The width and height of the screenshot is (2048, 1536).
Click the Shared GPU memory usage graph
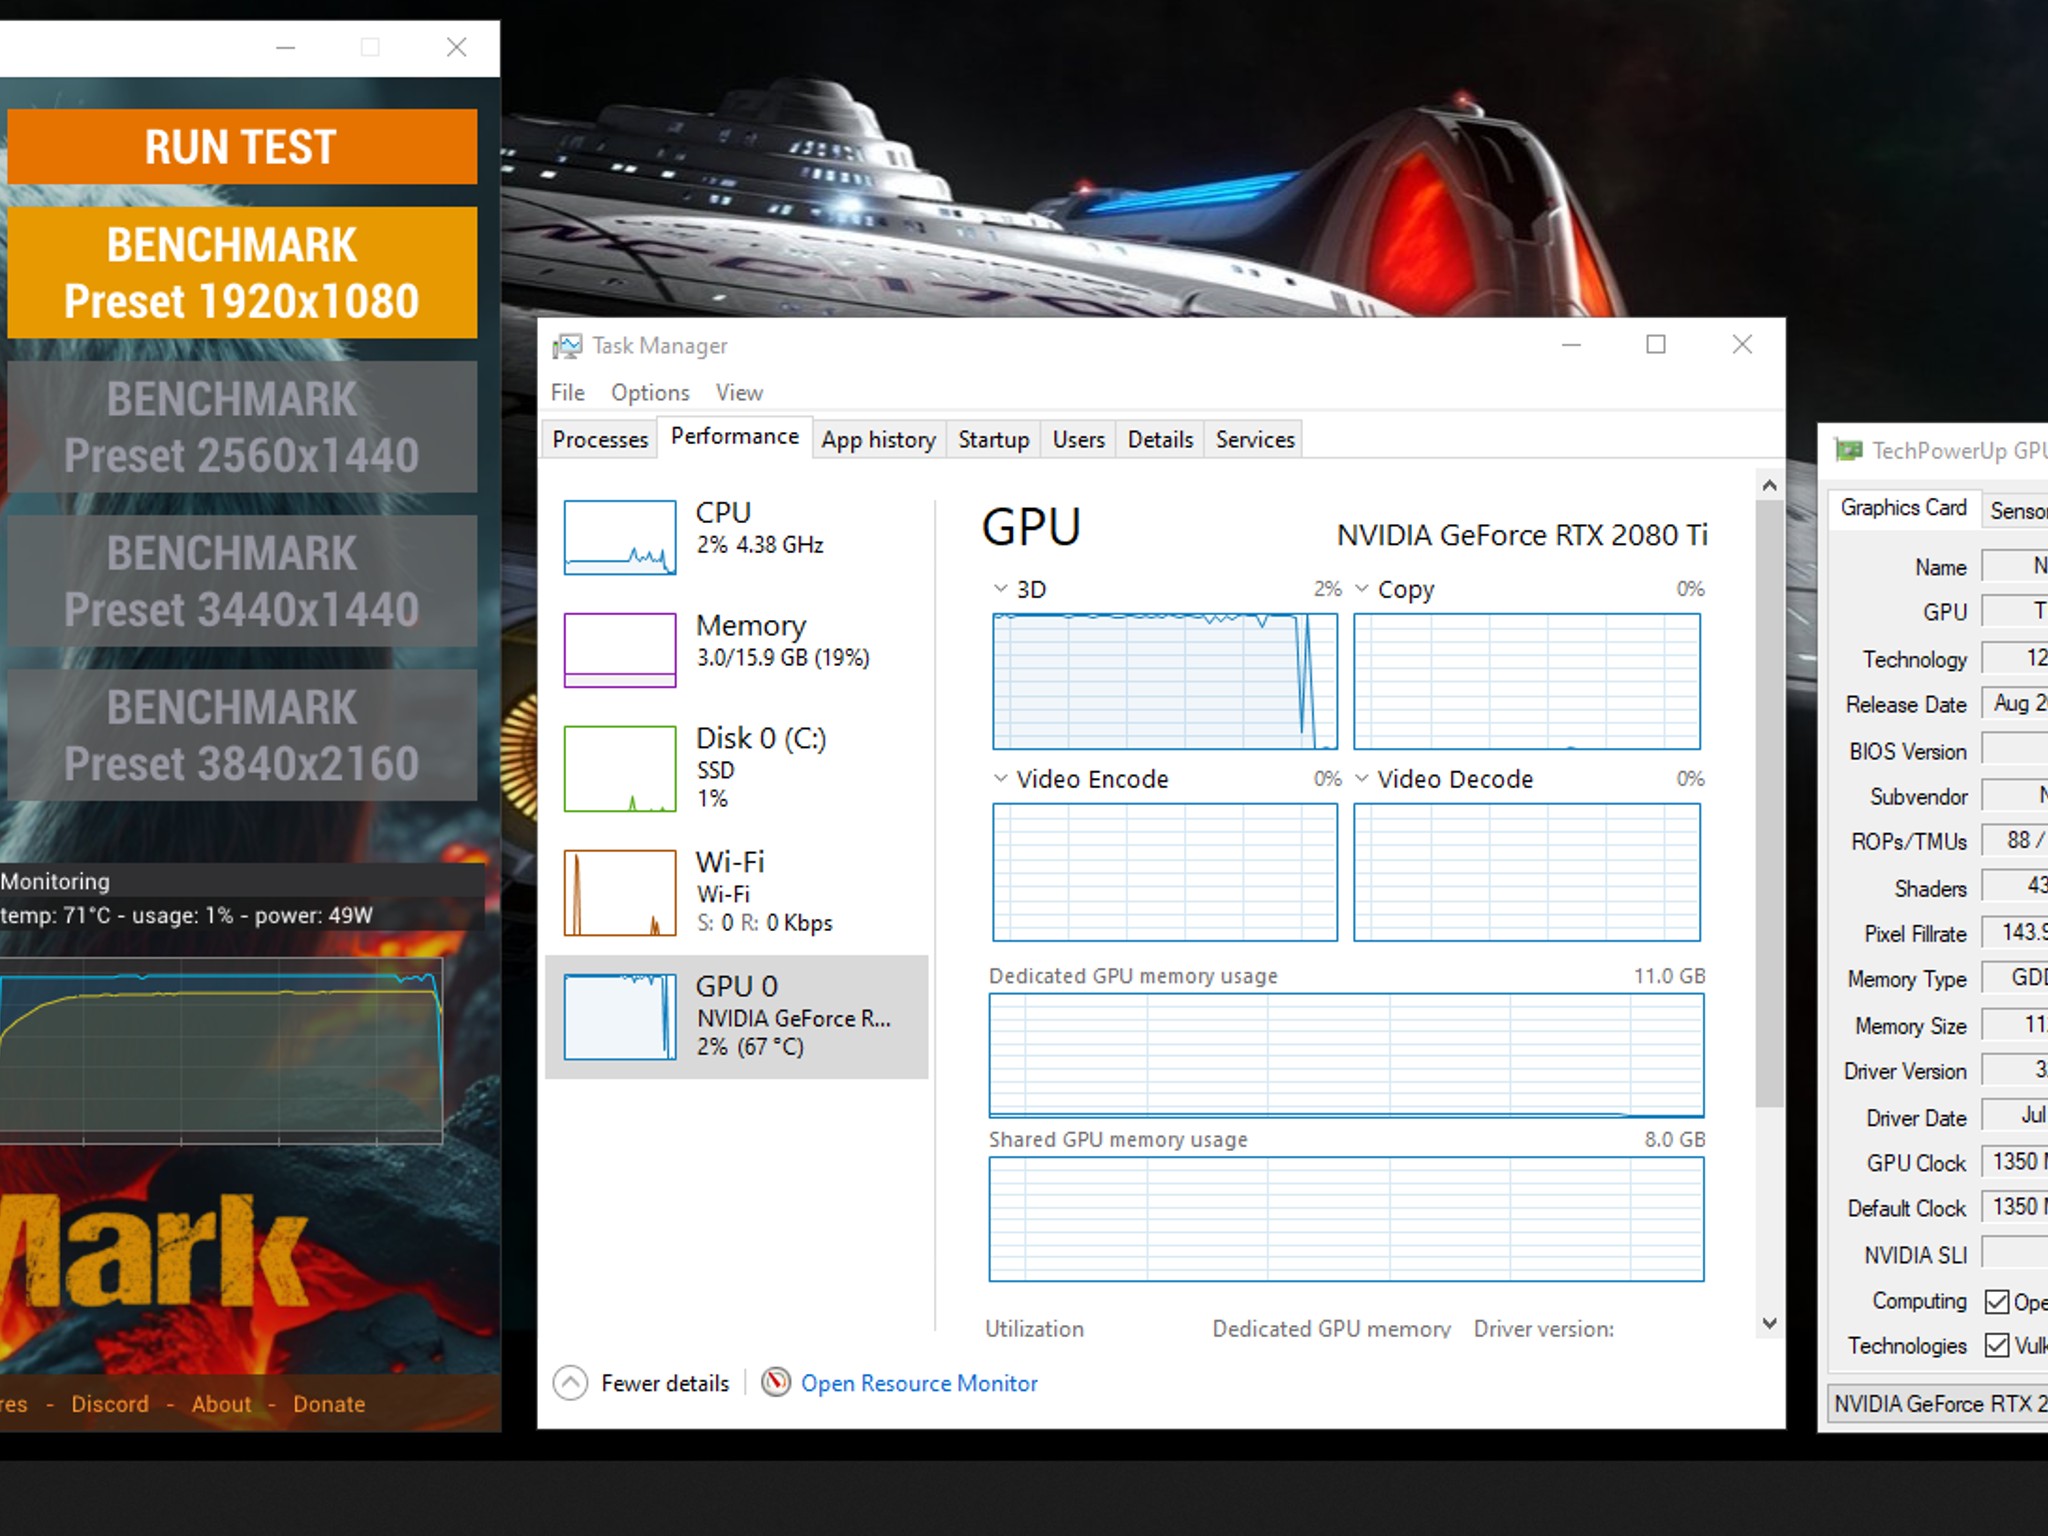pyautogui.click(x=1346, y=1219)
